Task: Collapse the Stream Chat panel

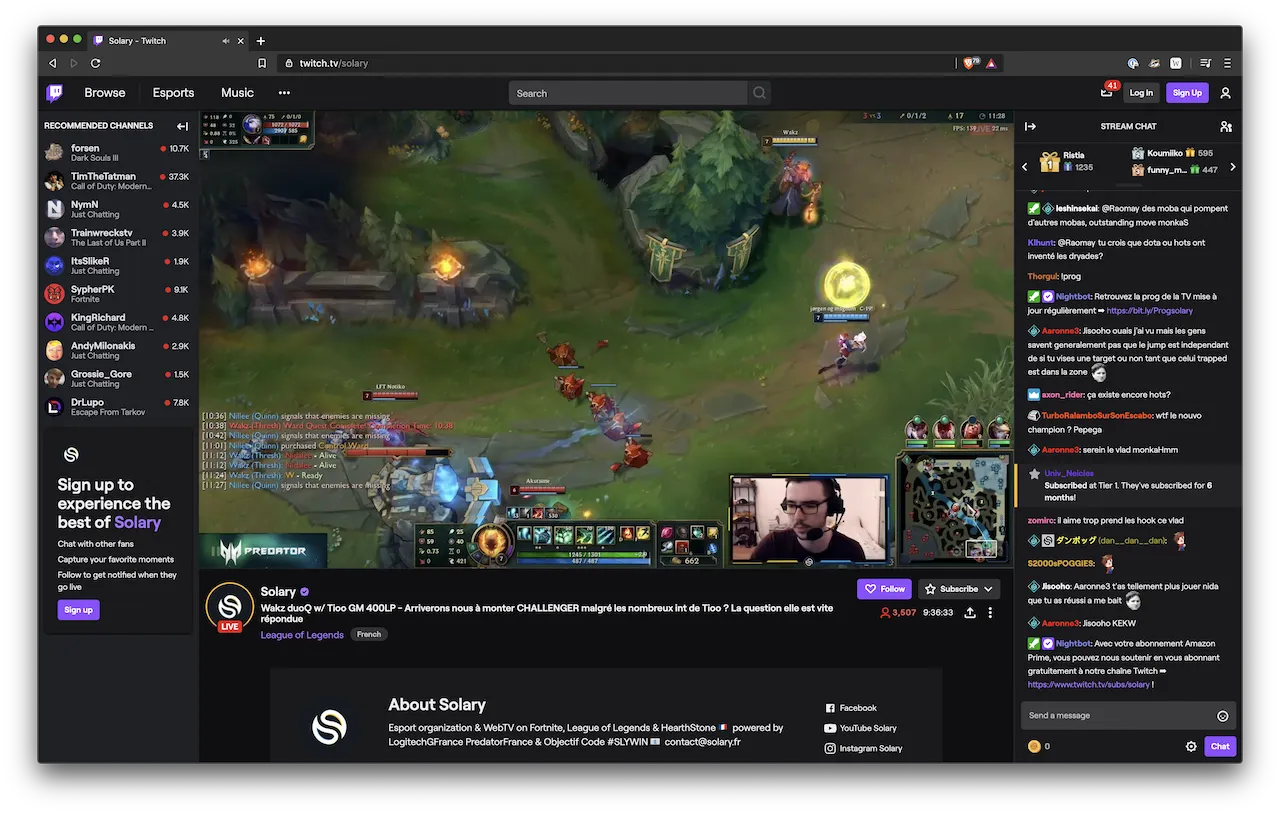Action: (x=1031, y=126)
